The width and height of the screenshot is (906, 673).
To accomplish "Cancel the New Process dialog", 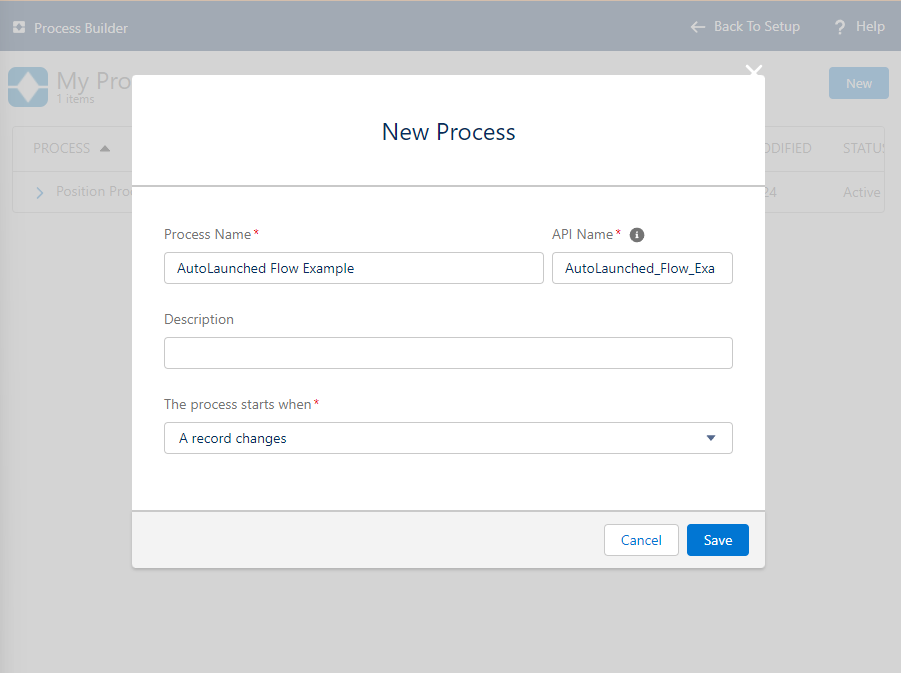I will click(x=641, y=540).
